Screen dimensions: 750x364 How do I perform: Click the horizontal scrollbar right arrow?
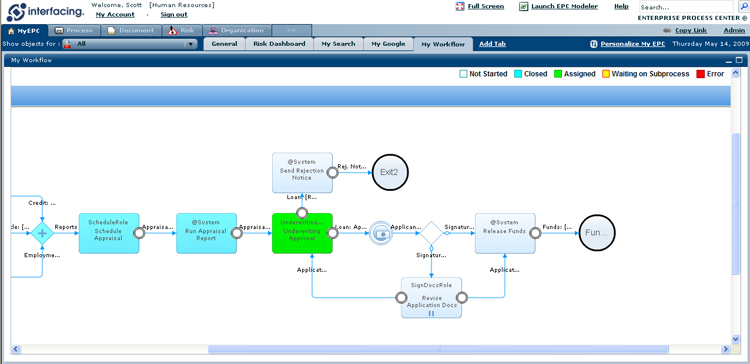(x=725, y=350)
